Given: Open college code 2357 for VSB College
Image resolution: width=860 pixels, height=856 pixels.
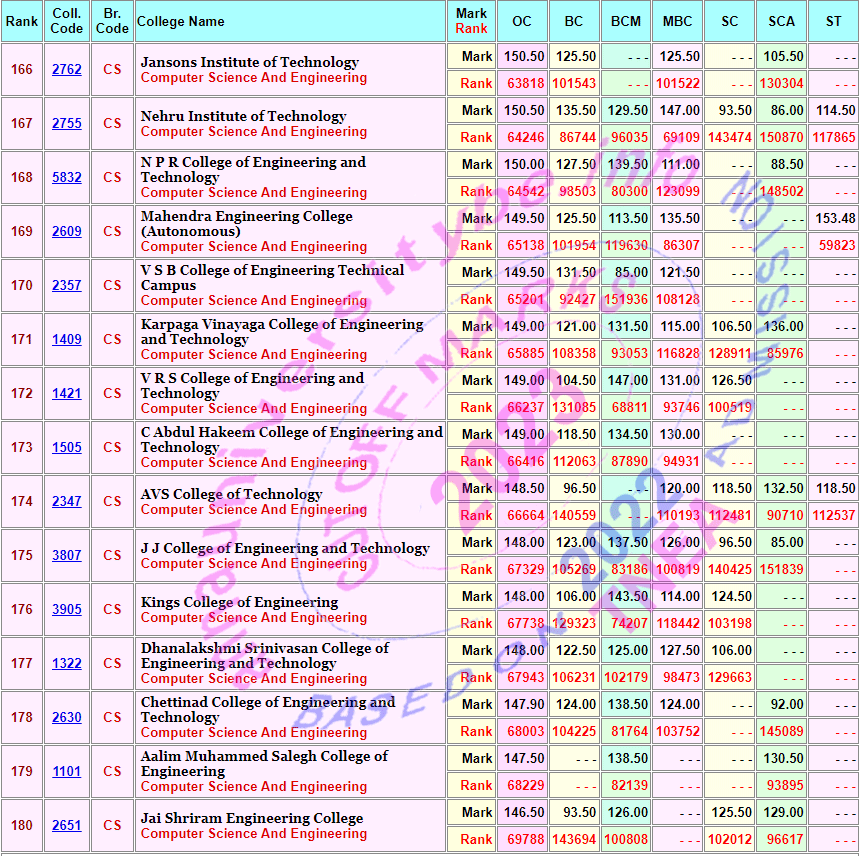Looking at the screenshot, I should [x=67, y=285].
